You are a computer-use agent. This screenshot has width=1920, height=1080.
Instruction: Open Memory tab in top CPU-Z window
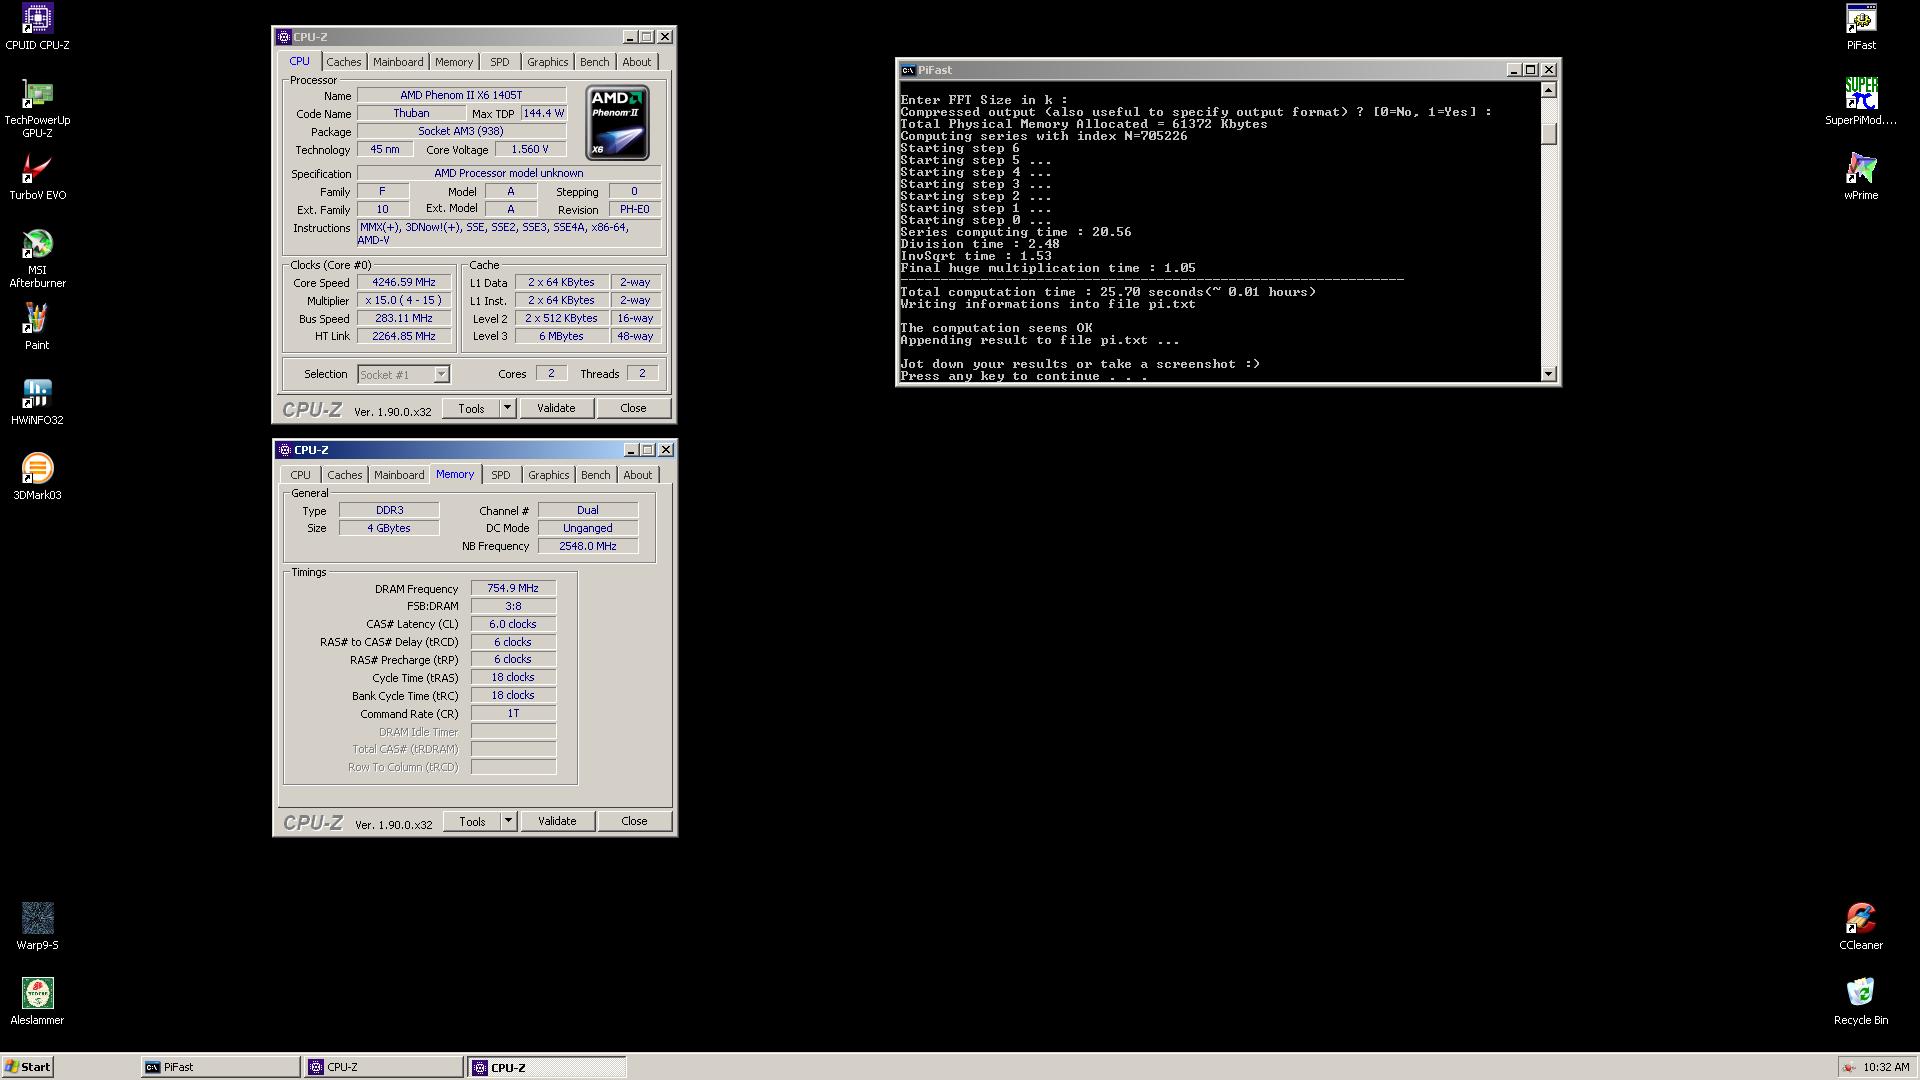[x=454, y=62]
